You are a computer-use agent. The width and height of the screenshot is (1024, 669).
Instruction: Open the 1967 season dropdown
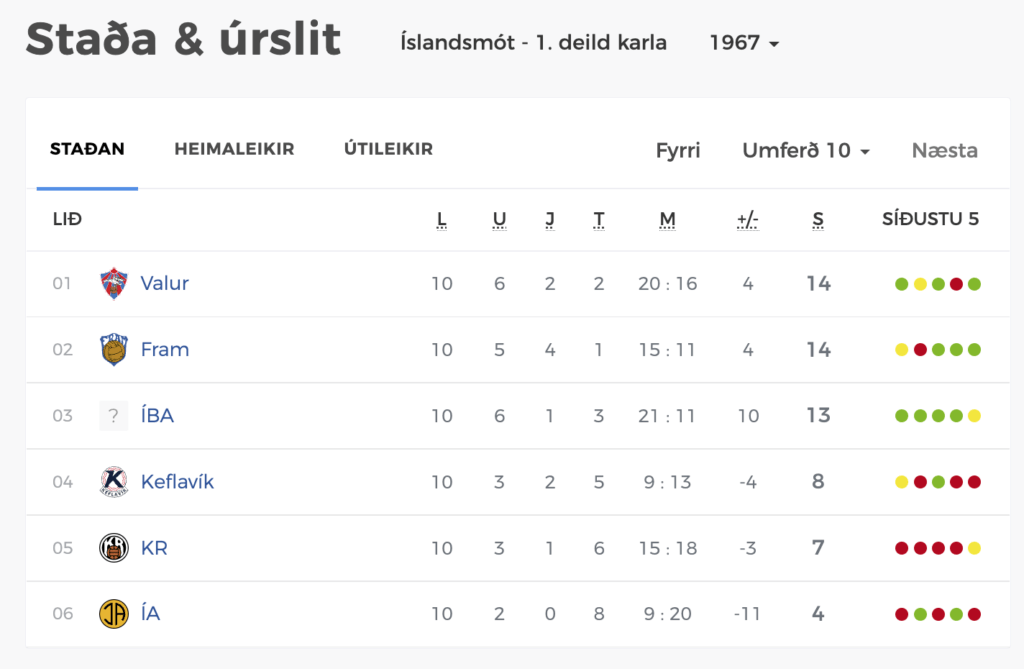(744, 43)
